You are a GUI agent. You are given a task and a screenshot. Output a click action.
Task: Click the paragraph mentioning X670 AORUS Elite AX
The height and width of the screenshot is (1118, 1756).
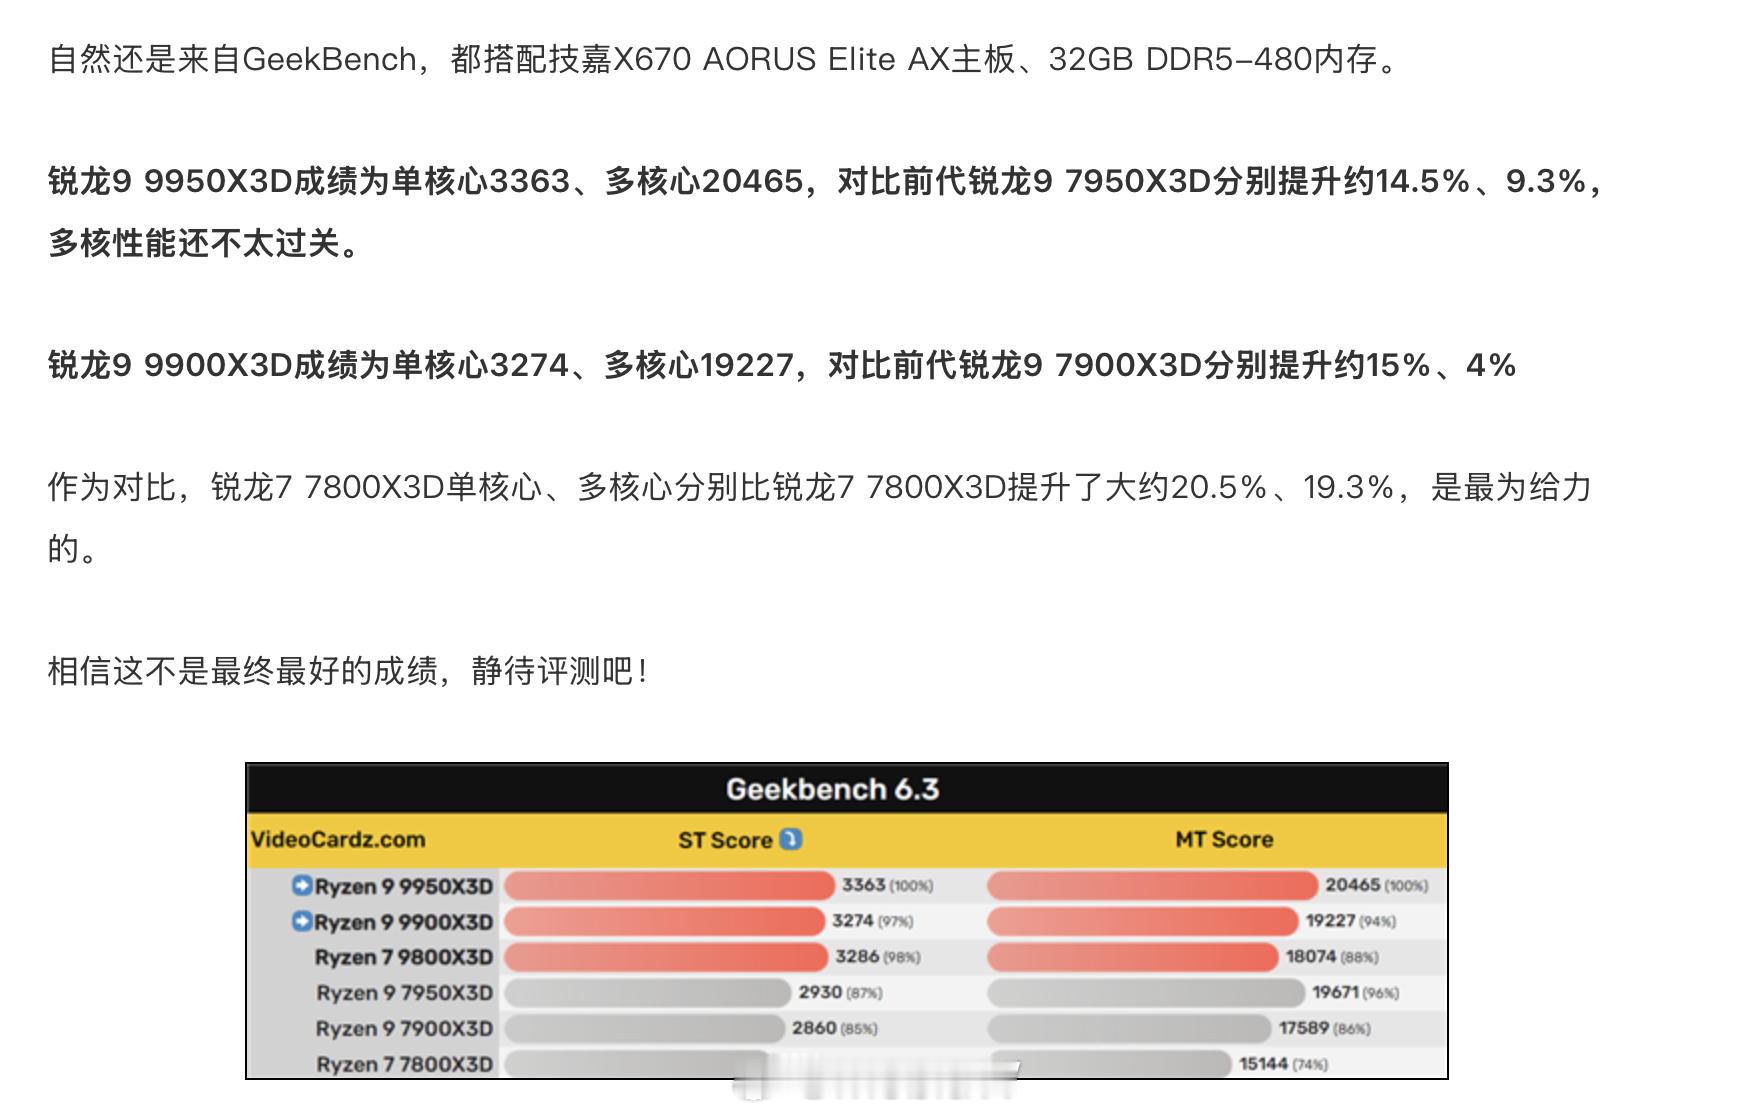pyautogui.click(x=727, y=60)
